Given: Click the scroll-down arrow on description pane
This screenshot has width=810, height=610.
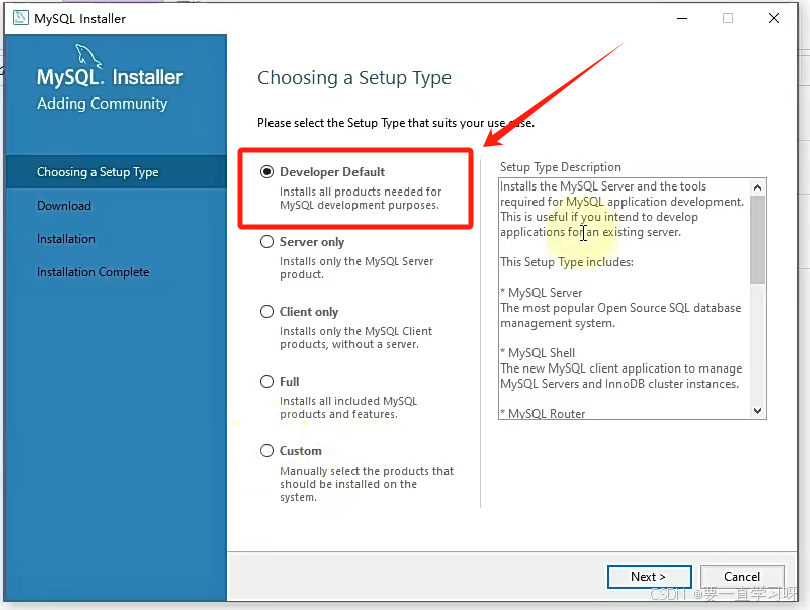Looking at the screenshot, I should pyautogui.click(x=757, y=410).
